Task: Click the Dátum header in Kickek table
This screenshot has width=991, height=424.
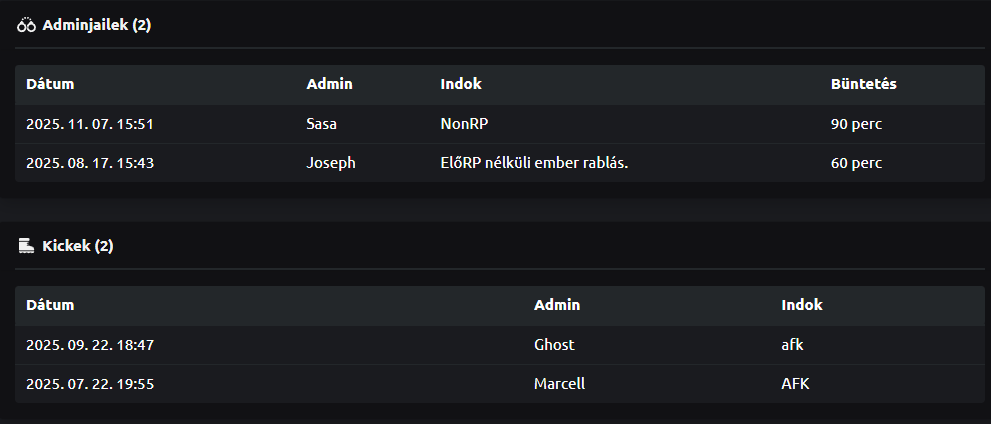Action: click(50, 305)
